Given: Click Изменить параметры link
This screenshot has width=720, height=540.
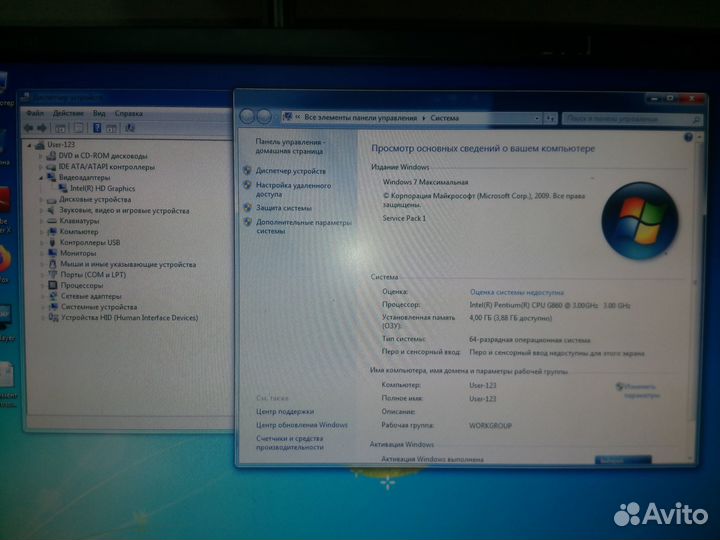Looking at the screenshot, I should click(641, 391).
